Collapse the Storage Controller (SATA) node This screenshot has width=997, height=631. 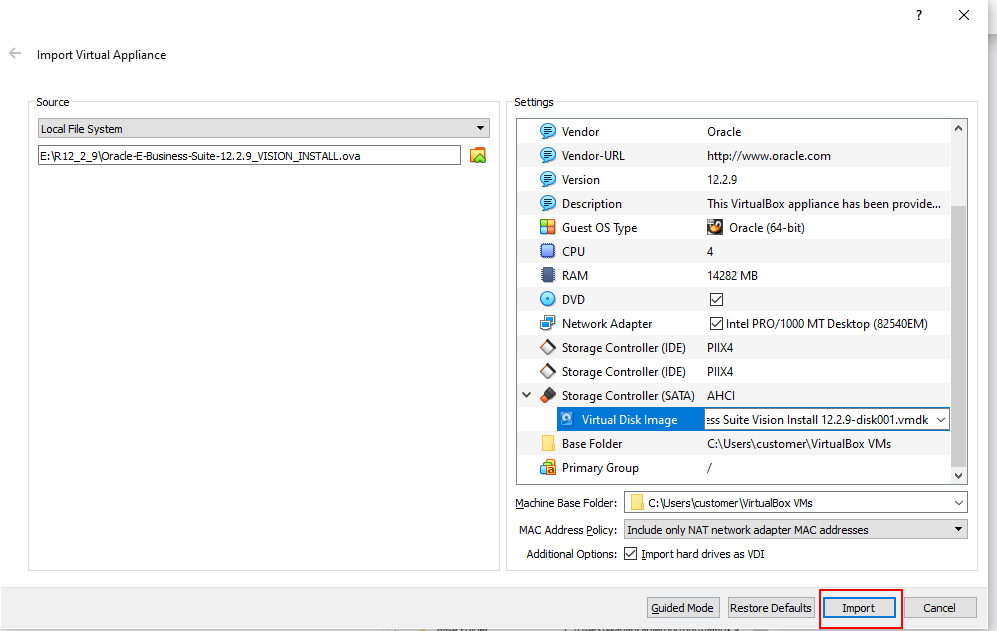[526, 396]
